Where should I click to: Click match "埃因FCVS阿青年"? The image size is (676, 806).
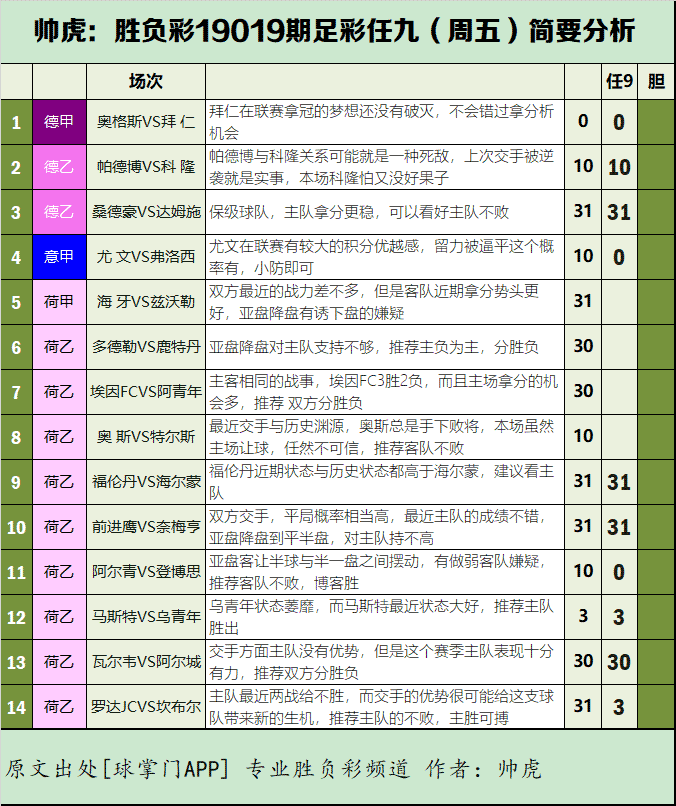click(x=146, y=392)
